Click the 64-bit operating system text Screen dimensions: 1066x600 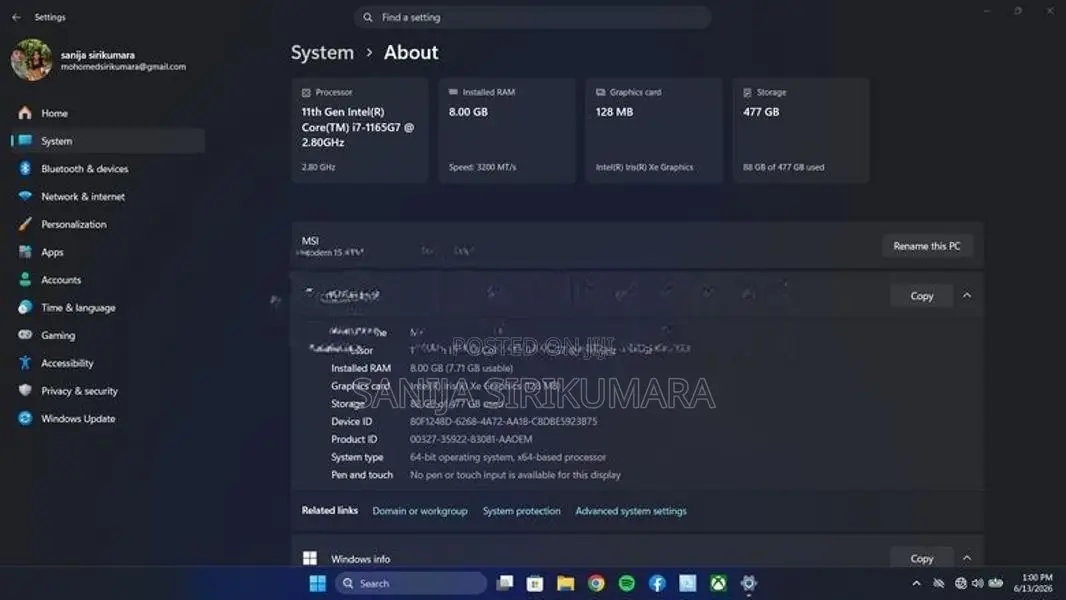(507, 457)
